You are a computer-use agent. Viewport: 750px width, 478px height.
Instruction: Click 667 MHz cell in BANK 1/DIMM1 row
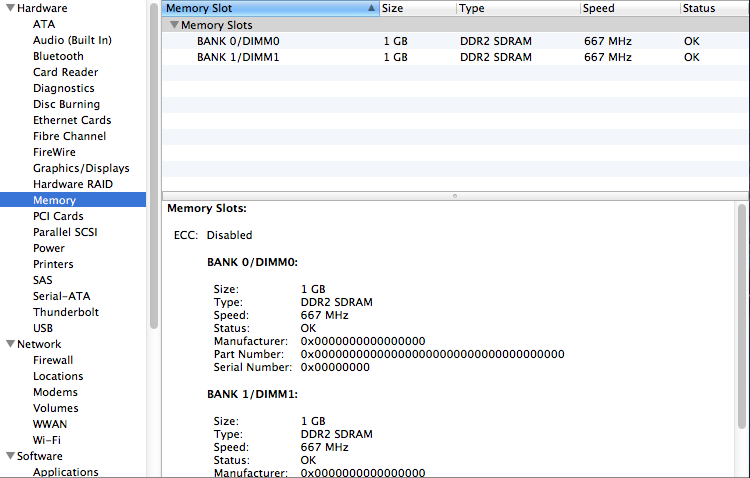point(607,57)
